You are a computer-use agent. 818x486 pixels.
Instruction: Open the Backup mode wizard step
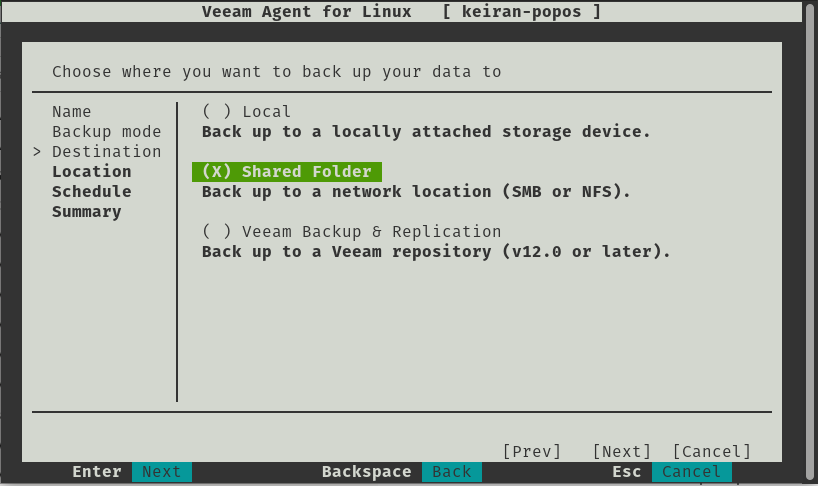pyautogui.click(x=106, y=131)
